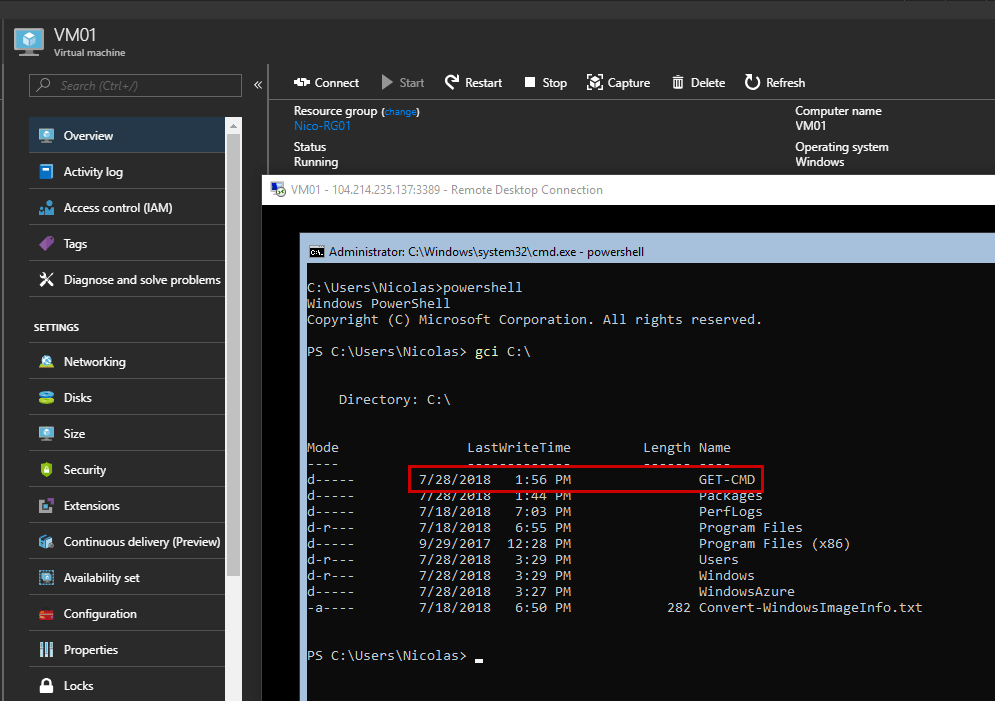The height and width of the screenshot is (701, 995).
Task: Click the Extensions icon
Action: click(46, 506)
